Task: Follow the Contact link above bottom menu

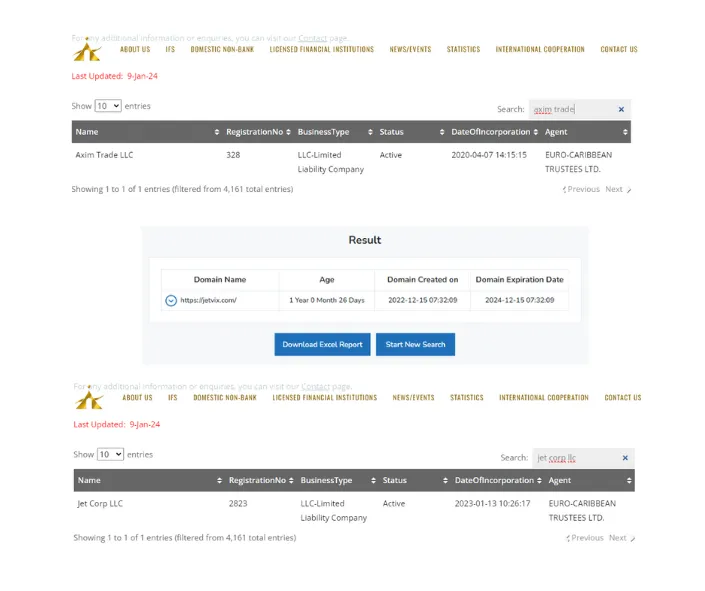Action: (x=316, y=386)
